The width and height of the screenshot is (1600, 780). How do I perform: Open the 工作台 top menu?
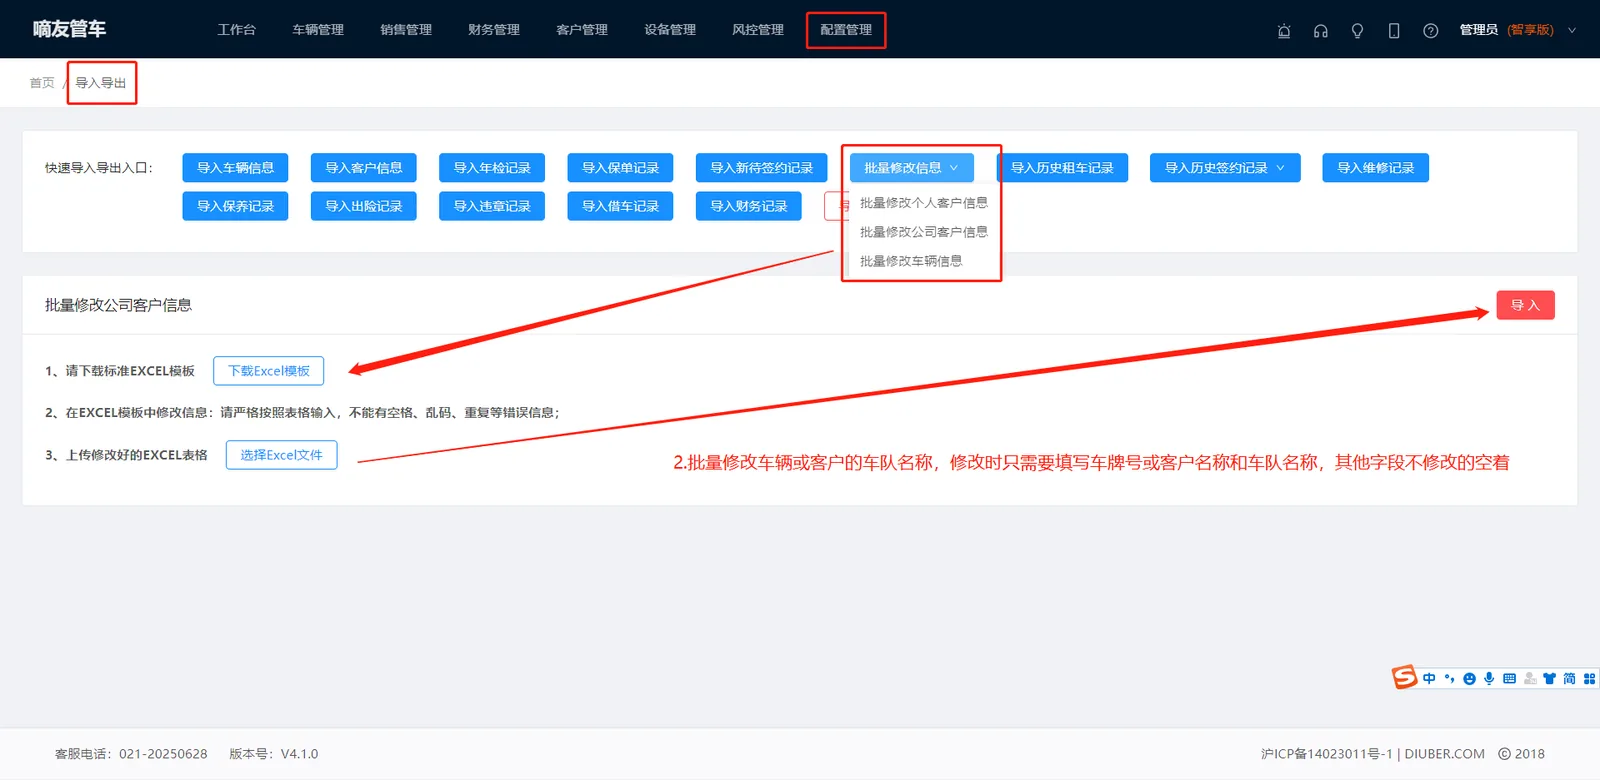pyautogui.click(x=237, y=30)
